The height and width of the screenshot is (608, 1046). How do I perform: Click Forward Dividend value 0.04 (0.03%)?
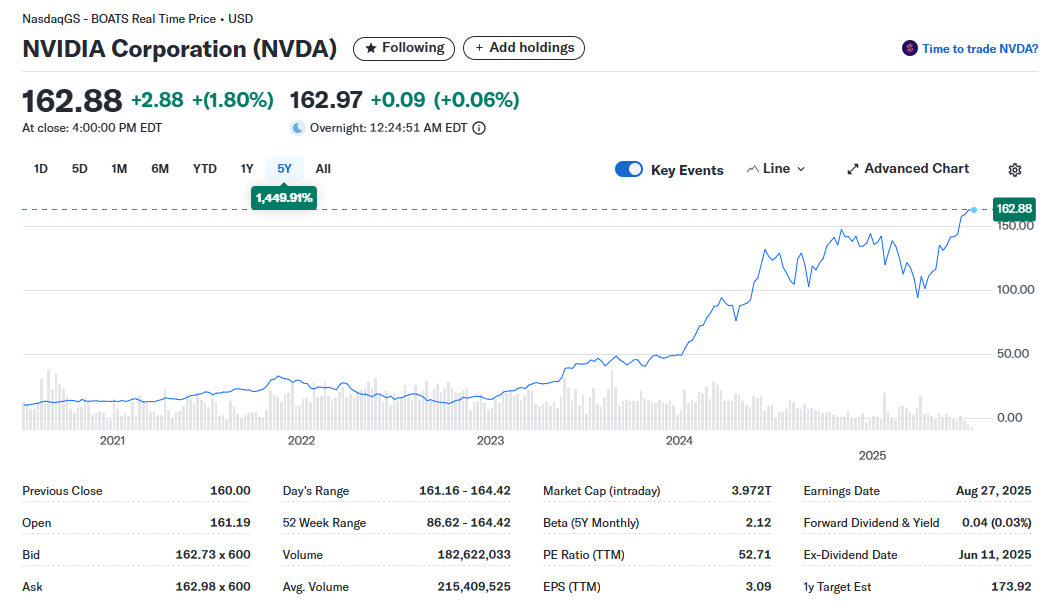pyautogui.click(x=997, y=523)
